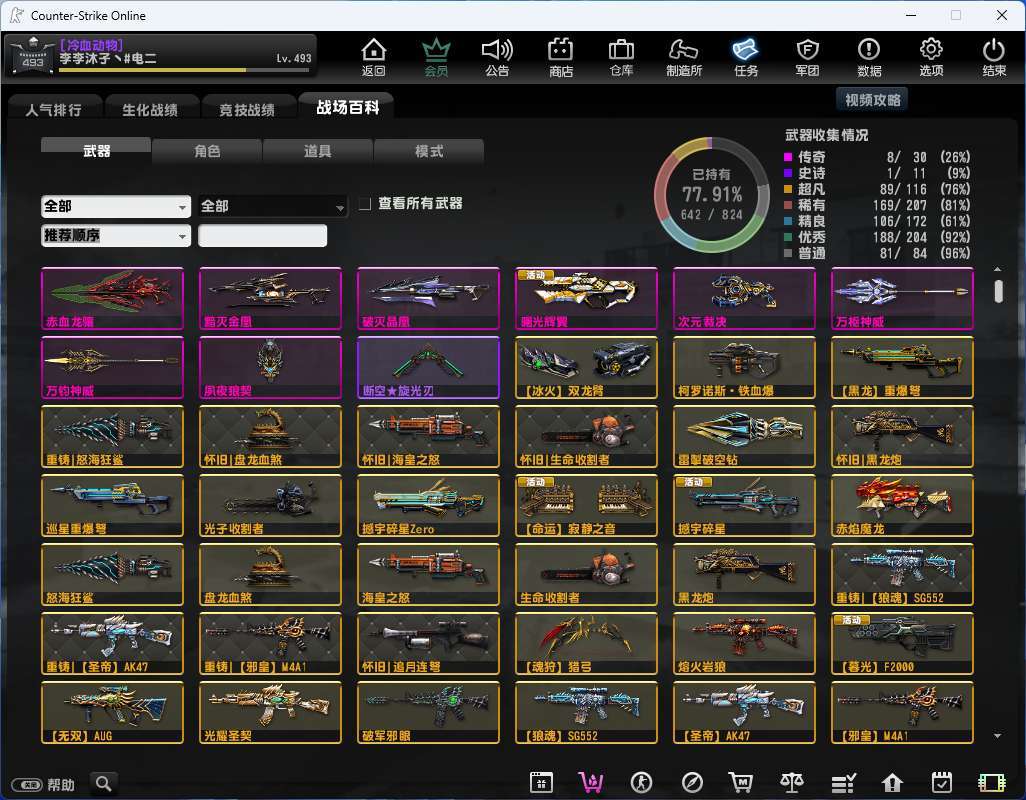This screenshot has height=800, width=1026.
Task: Open the 数据 data icon
Action: pyautogui.click(x=869, y=58)
